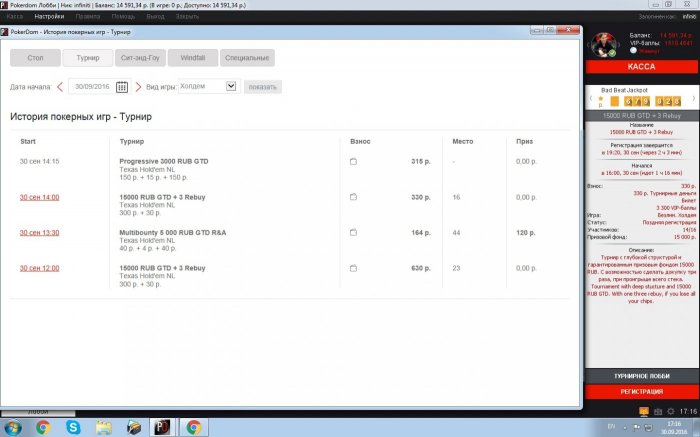Image resolution: width=700 pixels, height=437 pixels.
Task: Launch first Chrome icon in taskbar
Action: pos(43,427)
